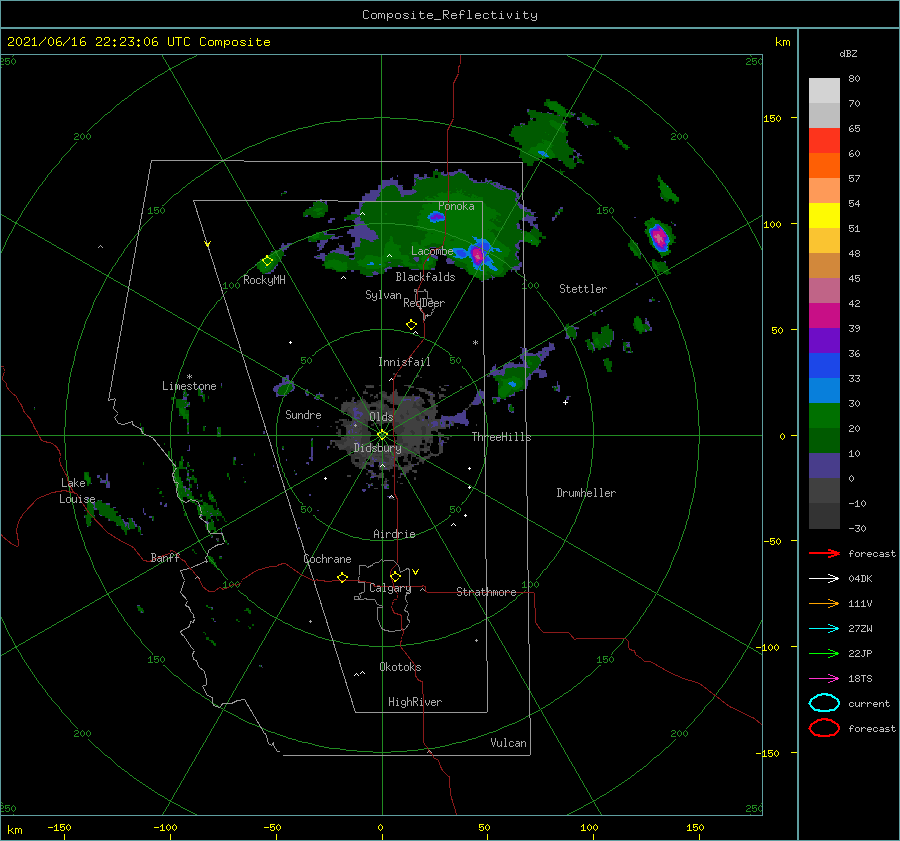Click the cyan 27ZW arrow icon
Screen dimensions: 900x841
pyautogui.click(x=824, y=629)
